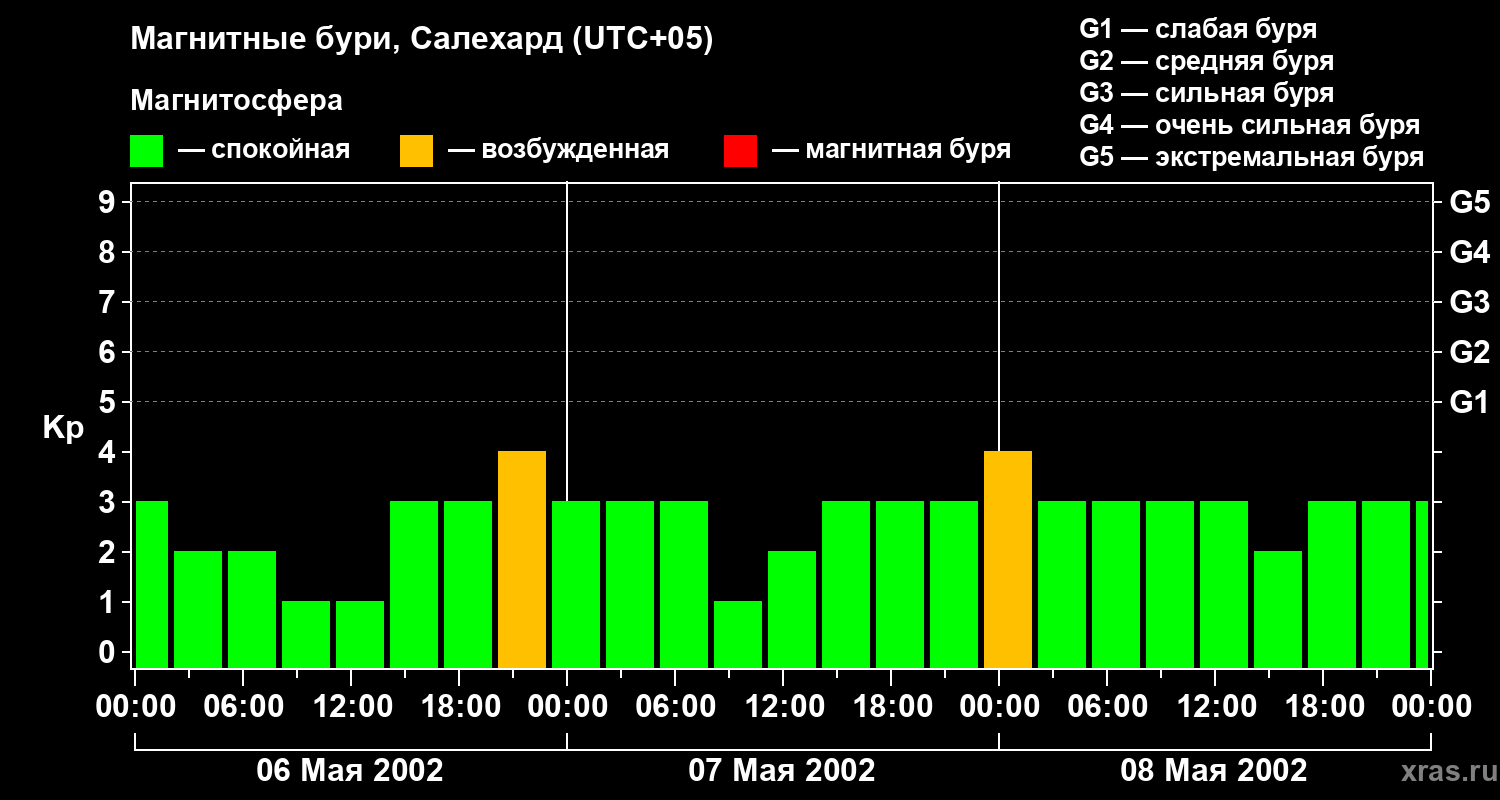Click the '18:00' time label under 08 Мая
Image resolution: width=1500 pixels, height=800 pixels.
point(1323,707)
